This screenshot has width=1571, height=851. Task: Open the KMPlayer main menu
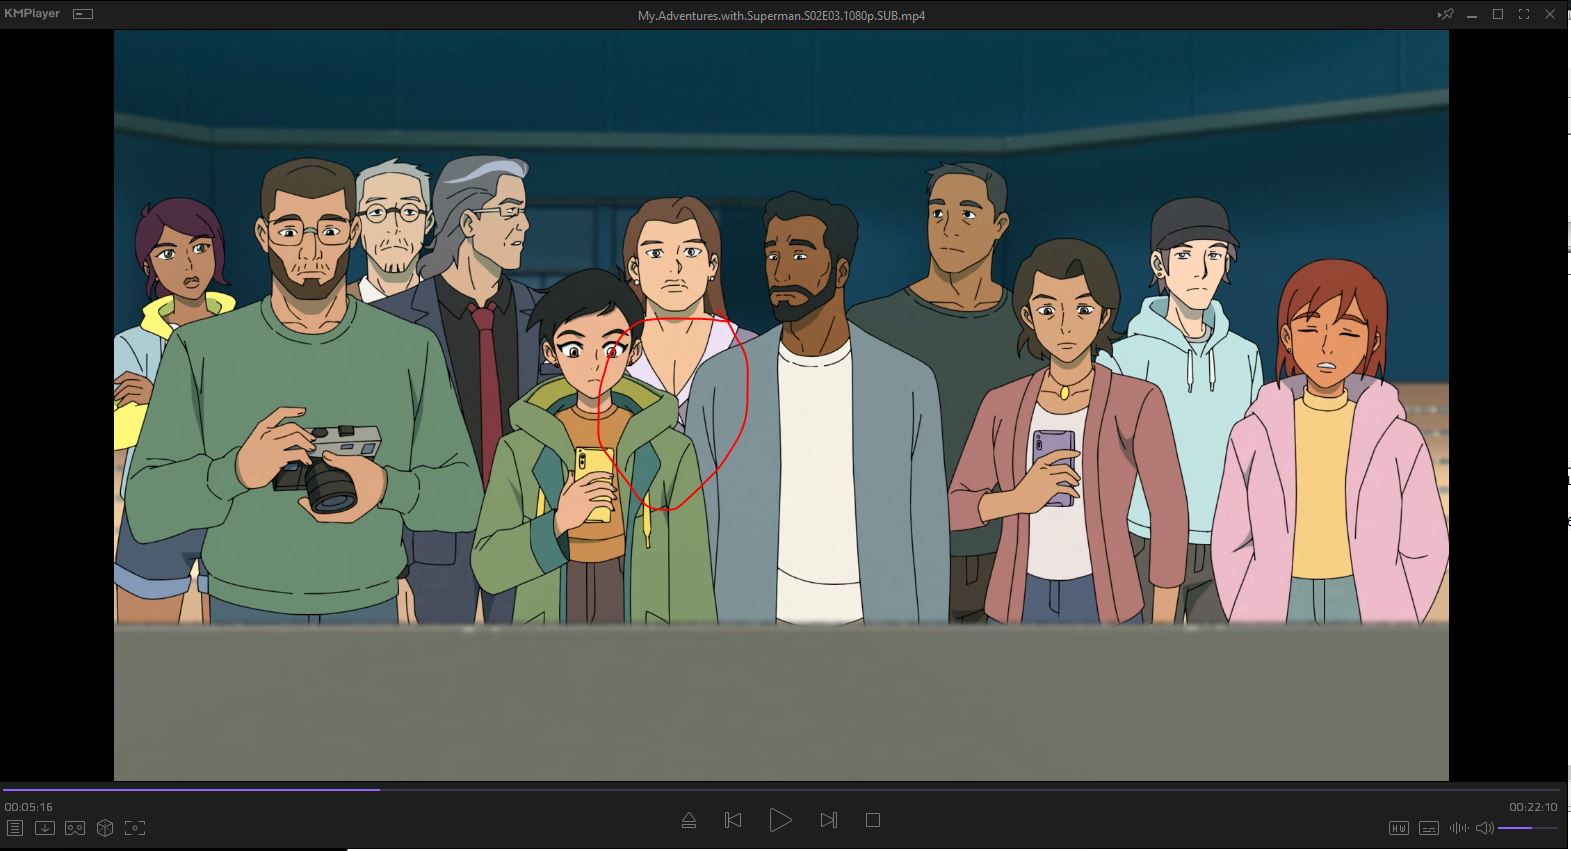(32, 14)
